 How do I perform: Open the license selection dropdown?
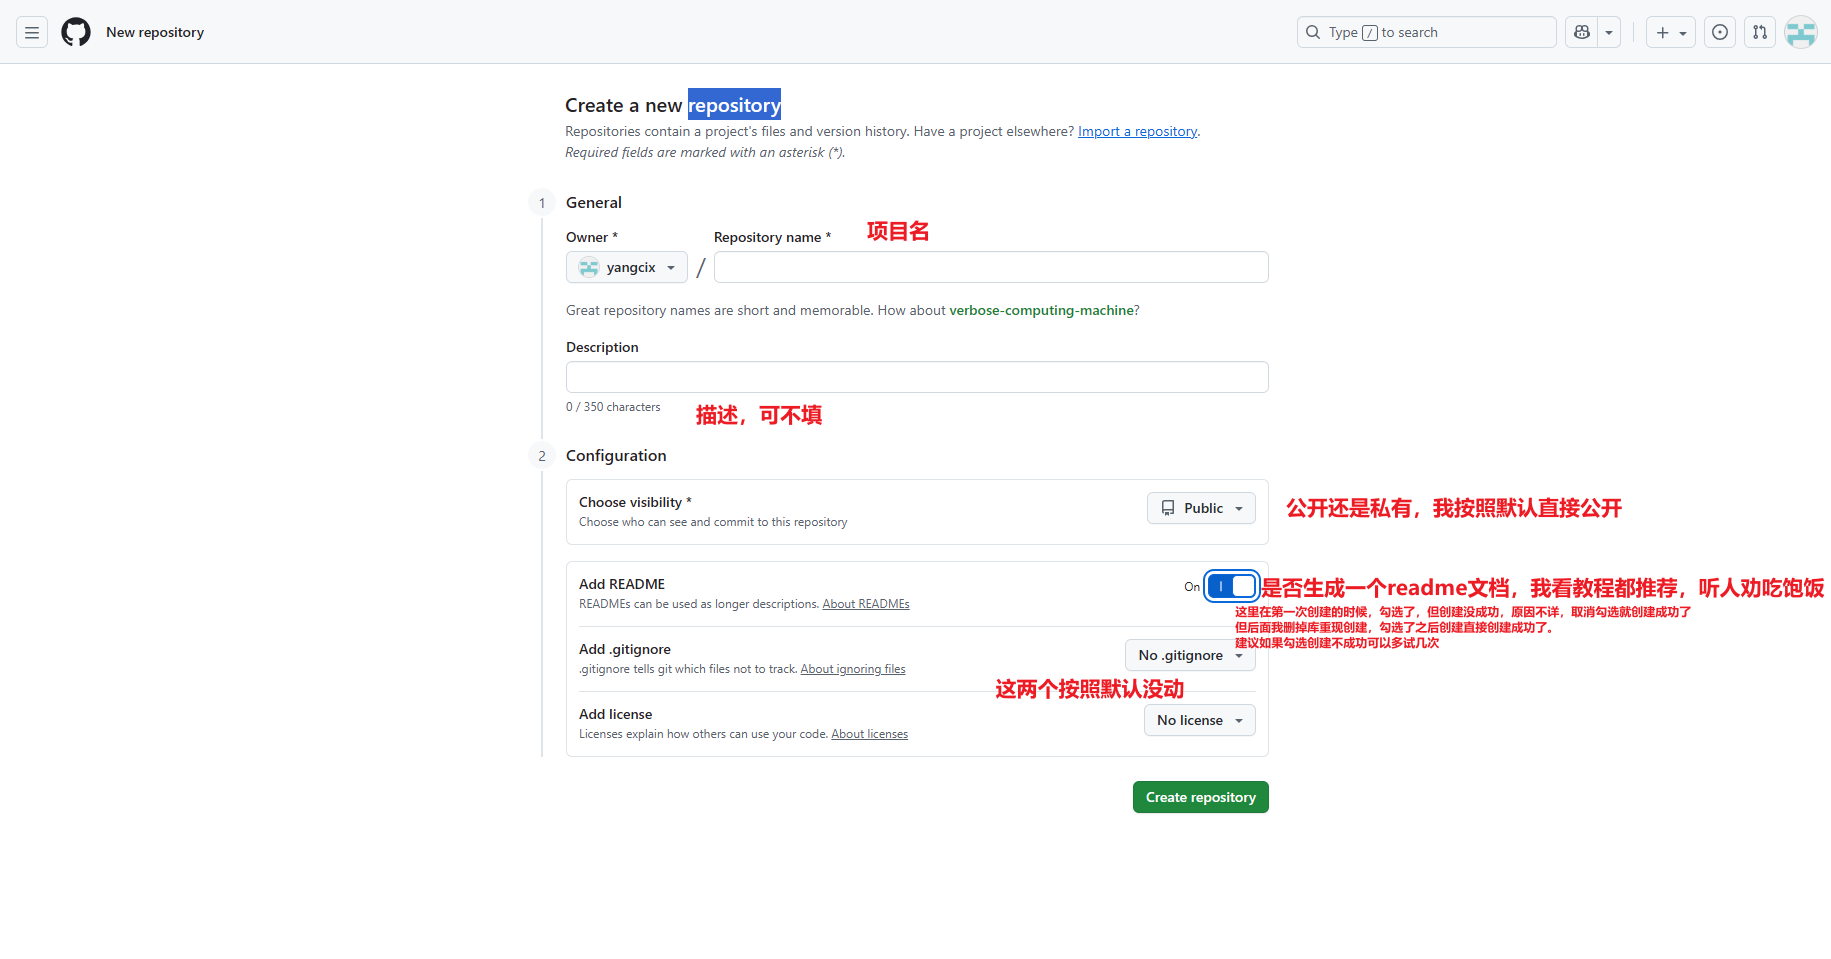[x=1199, y=720]
